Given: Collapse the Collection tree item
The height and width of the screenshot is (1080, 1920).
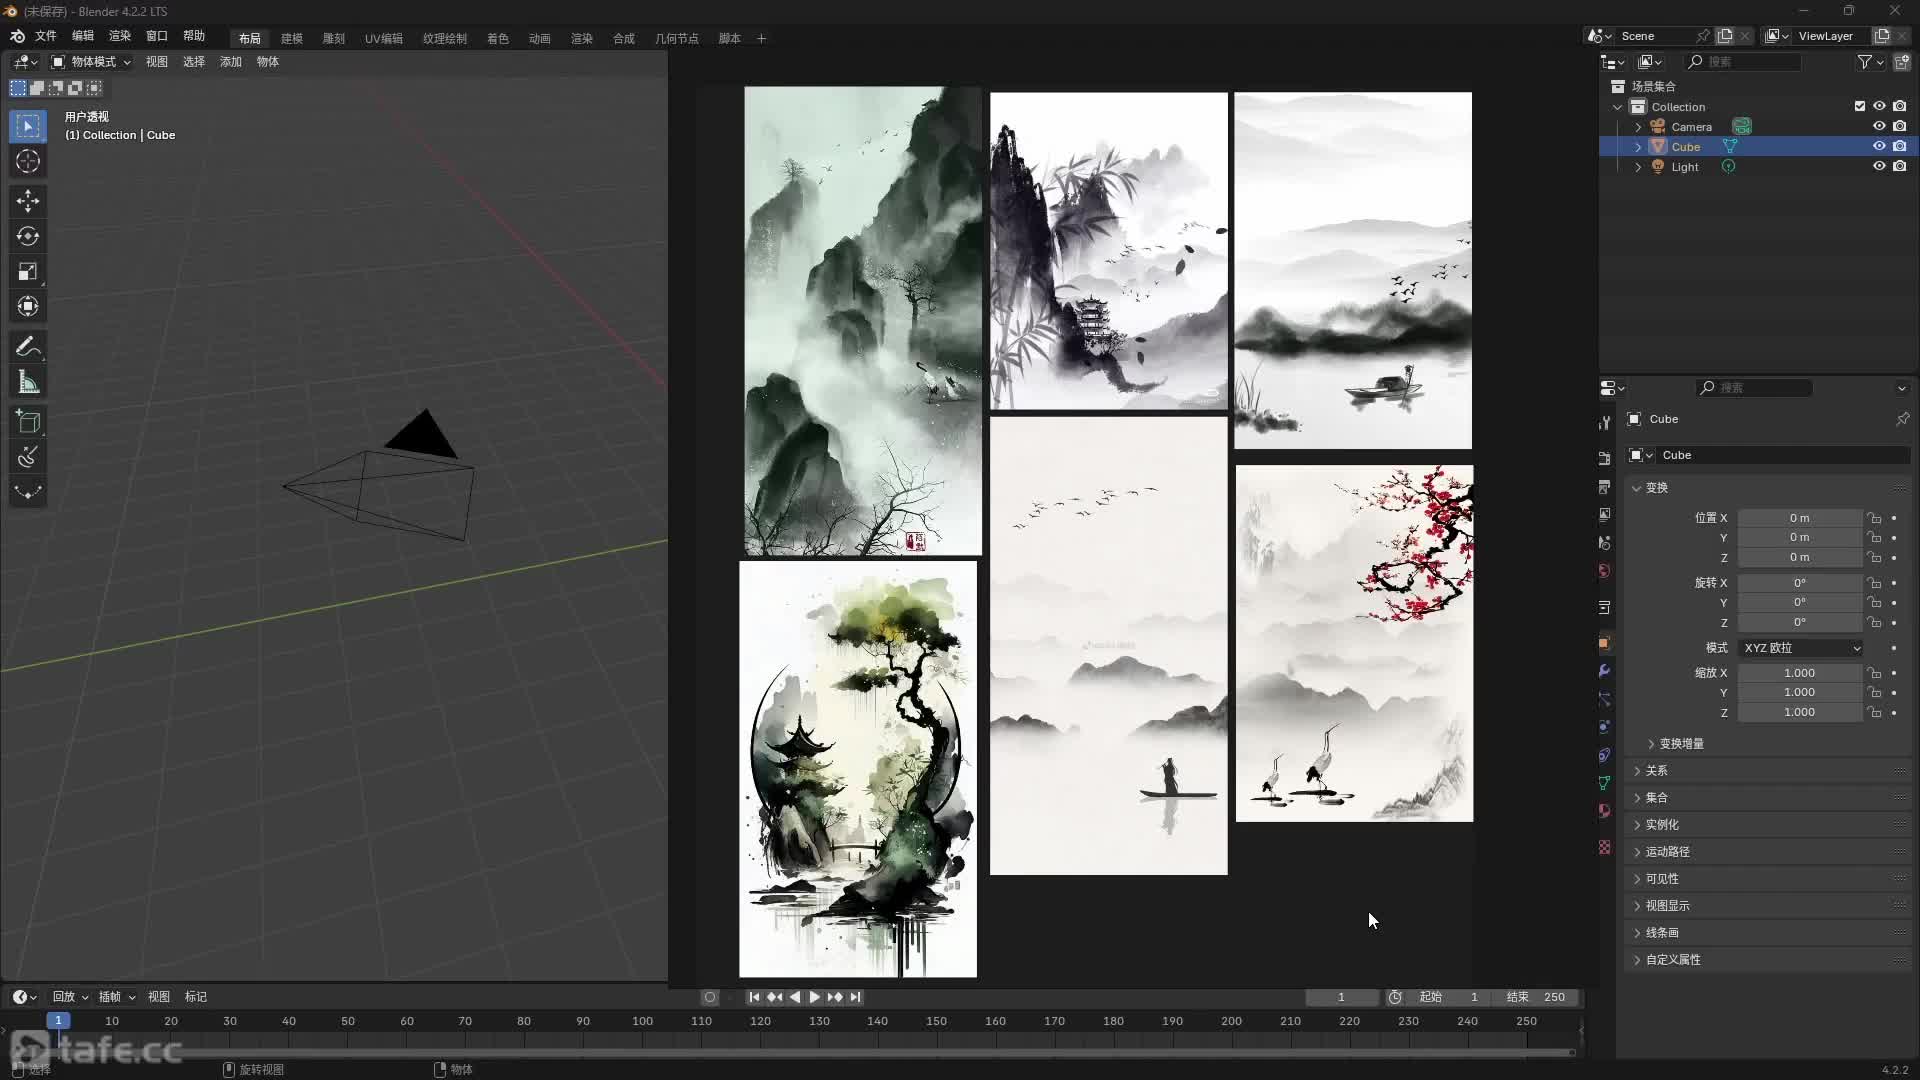Looking at the screenshot, I should [x=1618, y=107].
